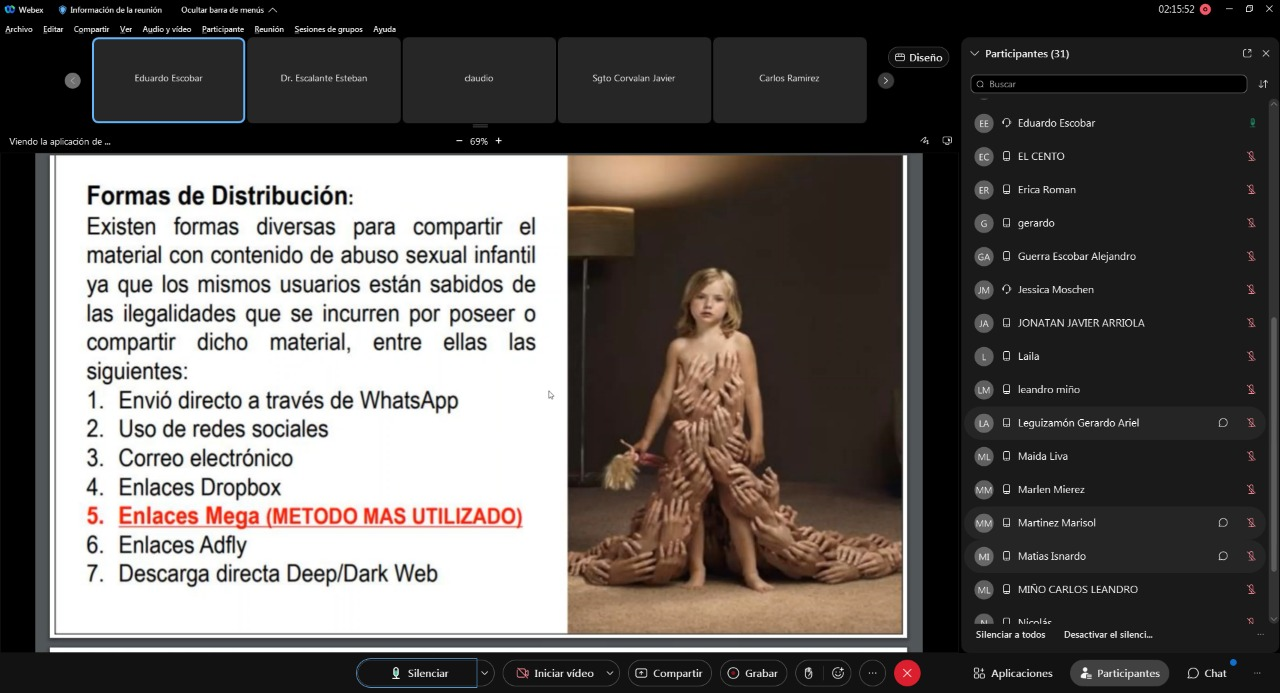Open the Diseño layout button
This screenshot has height=693, width=1280.
918,57
